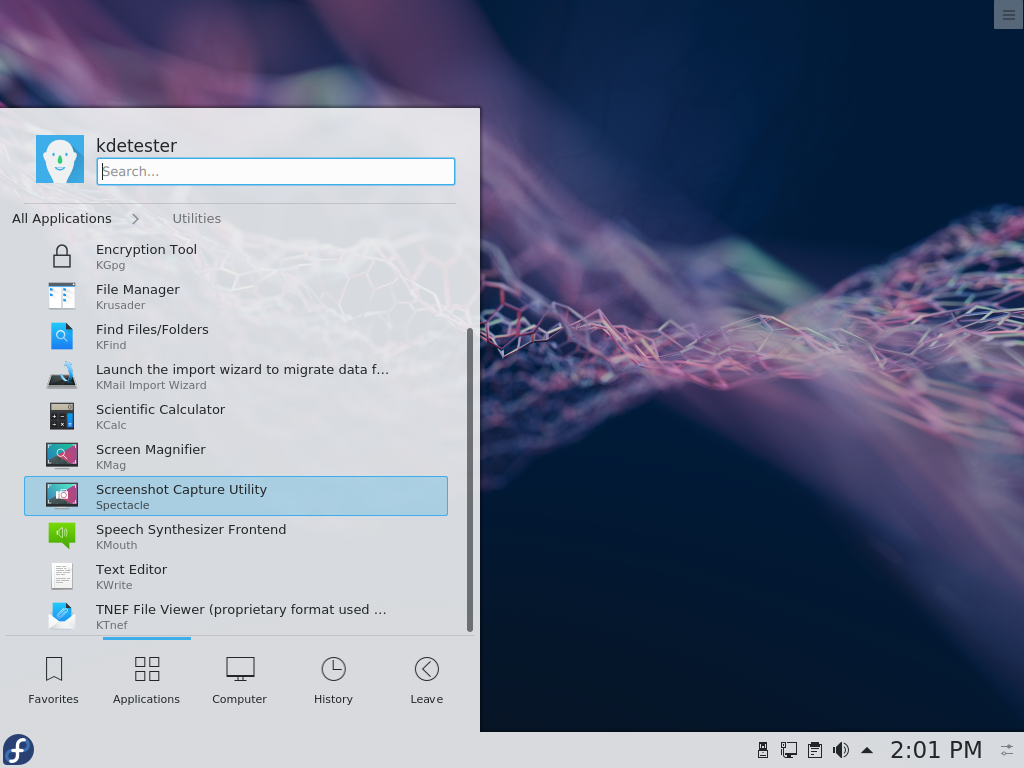Select 'TNEF File Viewer' entry text
Viewport: 1024px width, 768px height.
241,609
